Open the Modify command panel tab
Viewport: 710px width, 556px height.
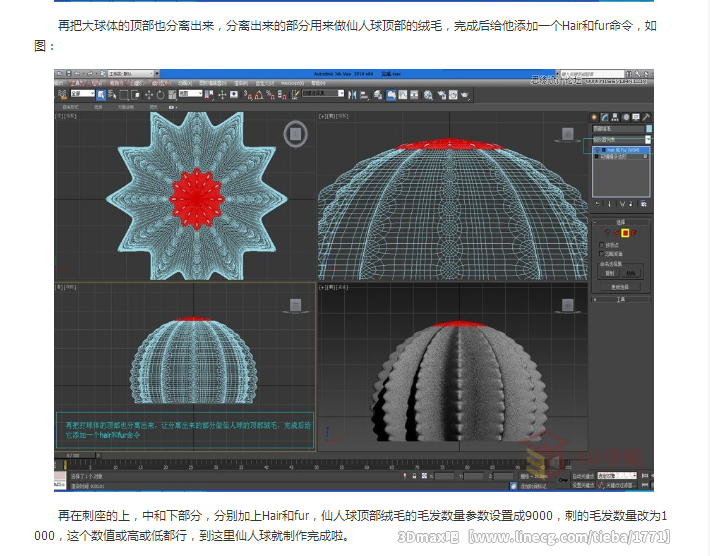(604, 117)
